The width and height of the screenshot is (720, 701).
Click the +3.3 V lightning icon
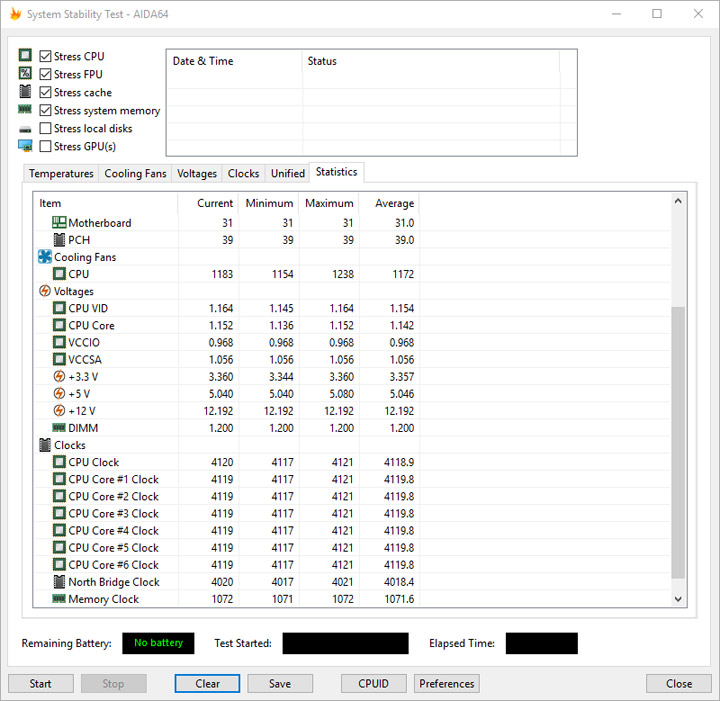click(59, 376)
